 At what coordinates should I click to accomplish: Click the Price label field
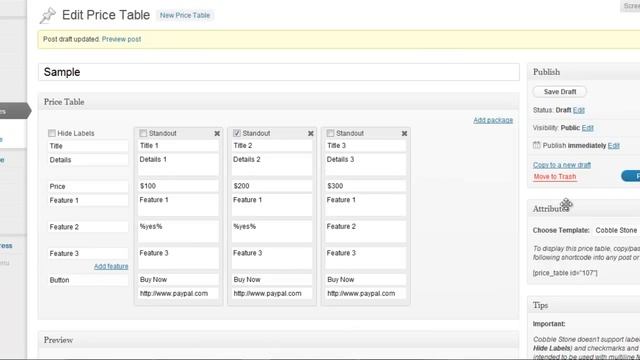(x=88, y=187)
